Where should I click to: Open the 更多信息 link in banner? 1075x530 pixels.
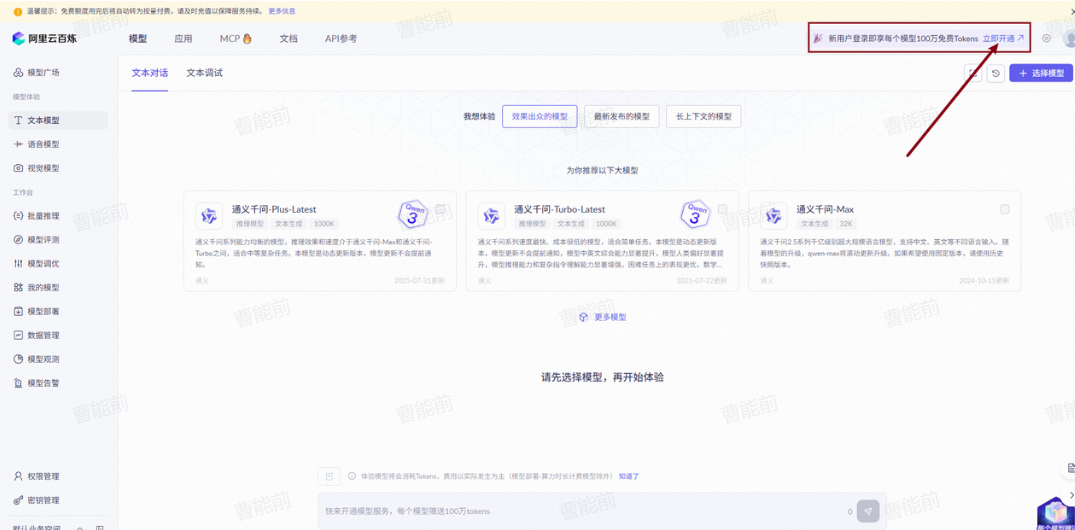point(281,11)
